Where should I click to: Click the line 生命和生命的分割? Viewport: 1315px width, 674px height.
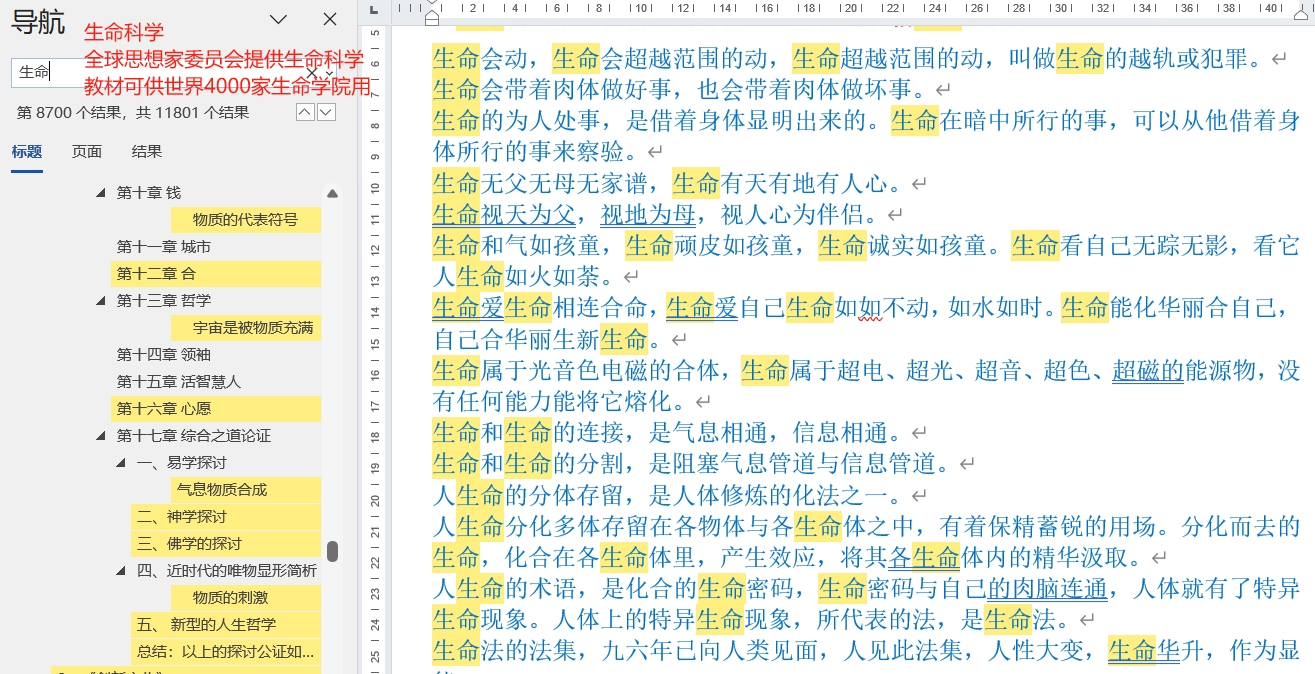coord(704,463)
